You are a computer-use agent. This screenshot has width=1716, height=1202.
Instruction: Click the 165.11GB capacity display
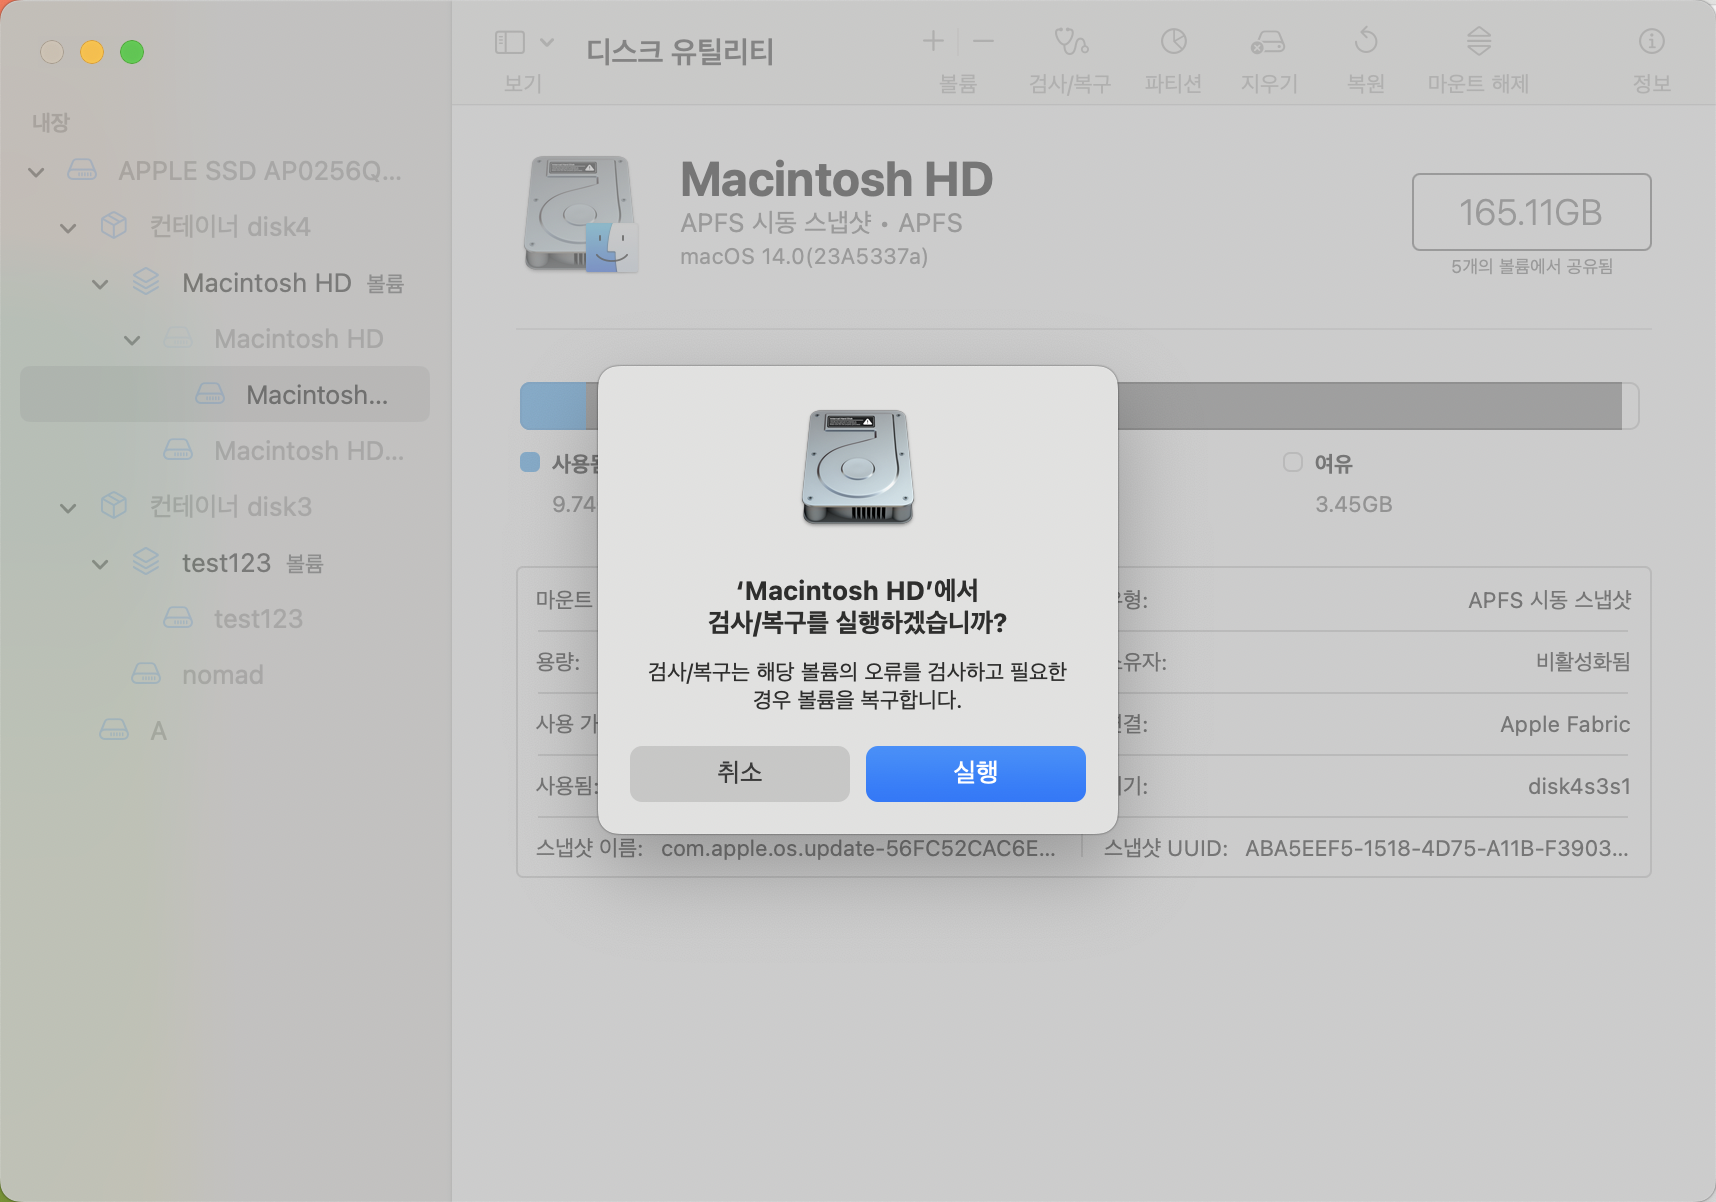[x=1530, y=212]
